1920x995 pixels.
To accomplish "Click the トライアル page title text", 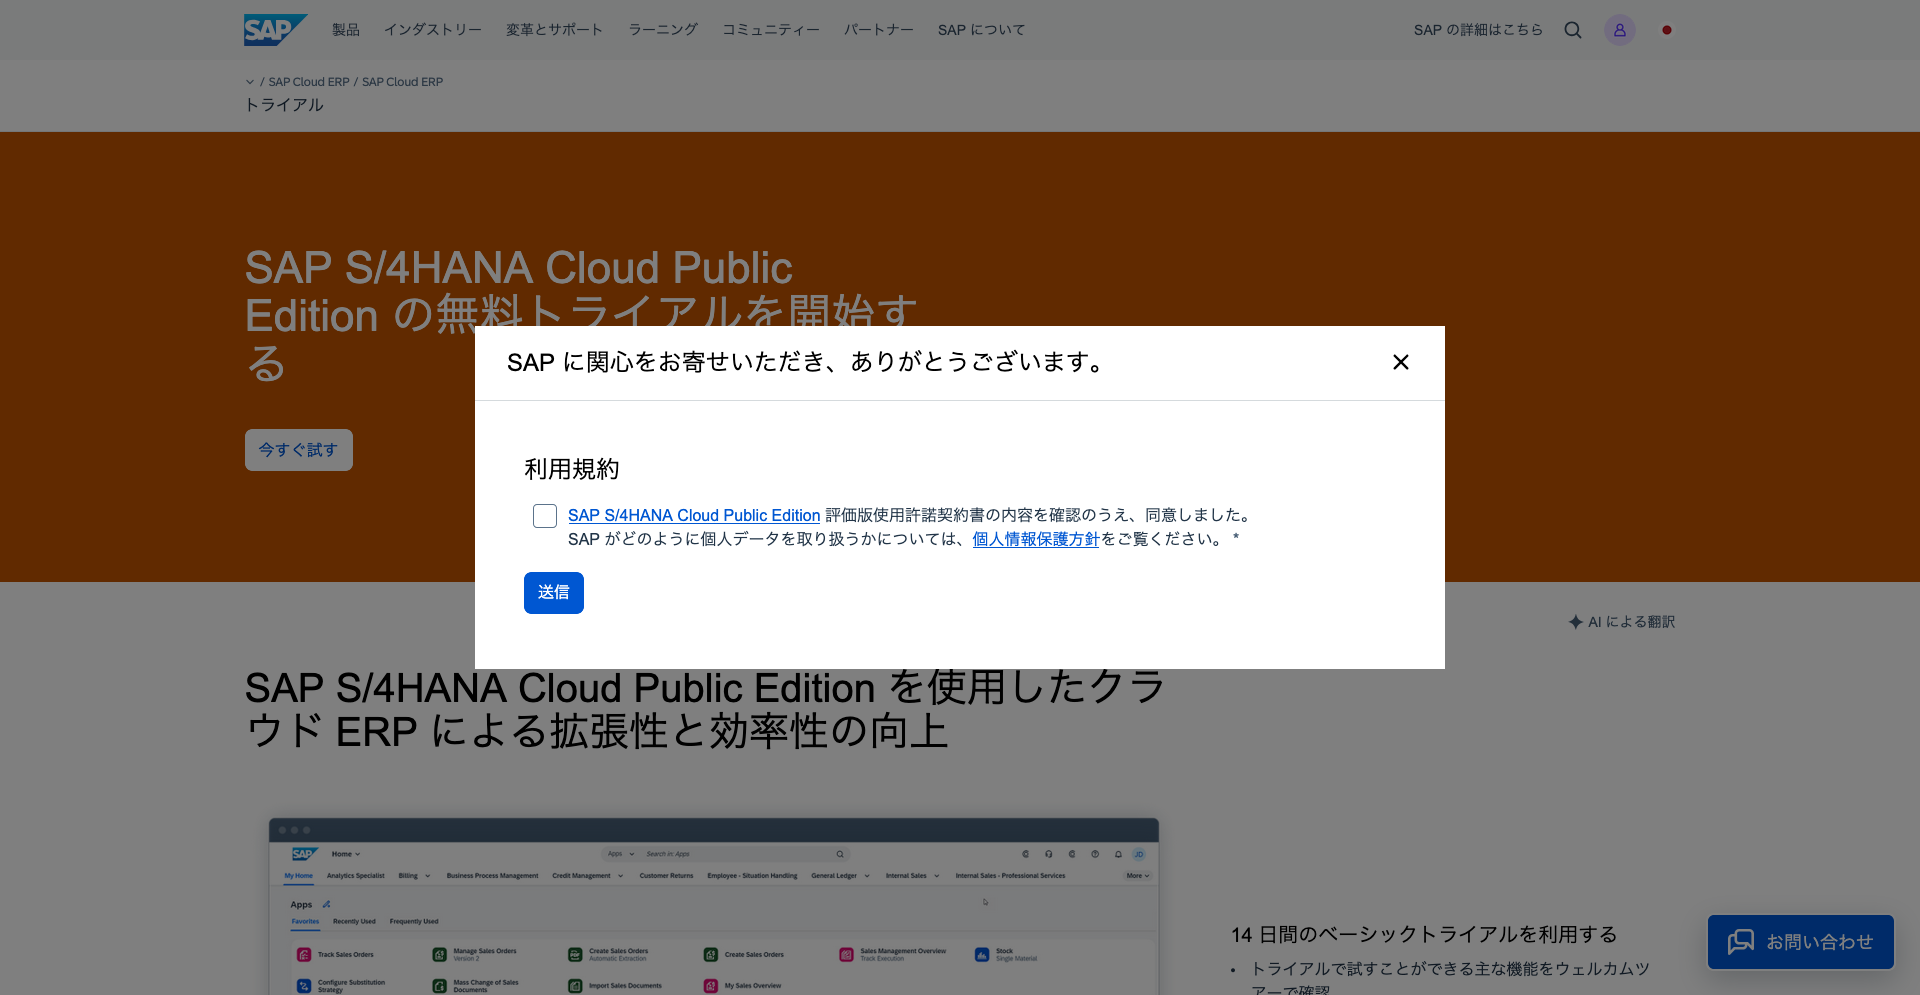I will (x=284, y=105).
